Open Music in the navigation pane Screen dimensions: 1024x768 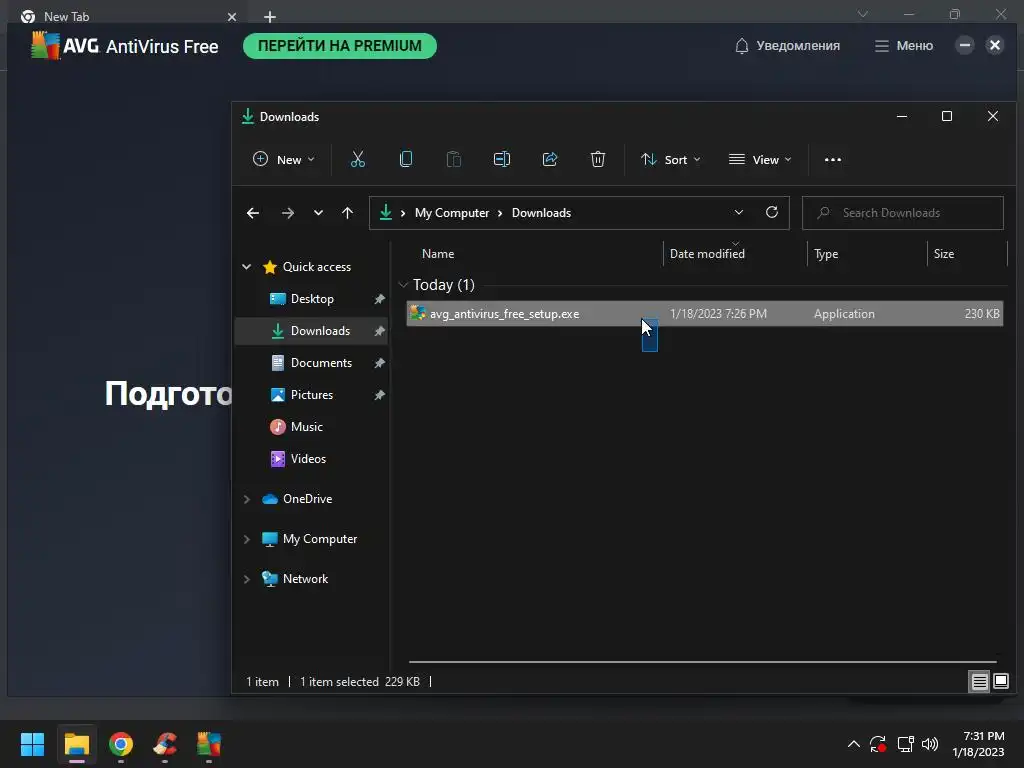[x=306, y=426]
